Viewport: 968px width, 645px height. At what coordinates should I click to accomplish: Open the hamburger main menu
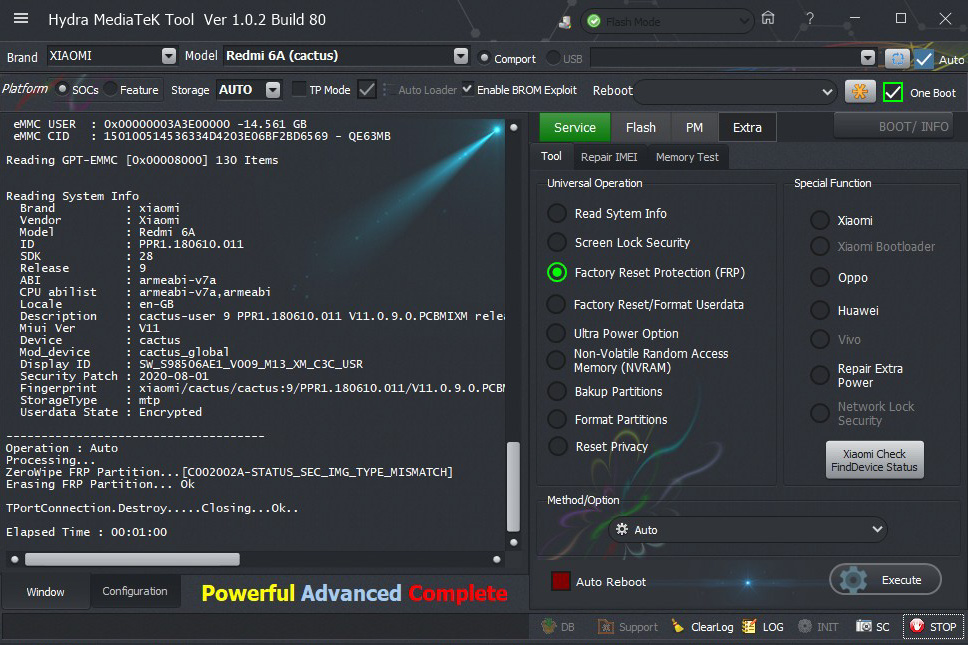[21, 19]
